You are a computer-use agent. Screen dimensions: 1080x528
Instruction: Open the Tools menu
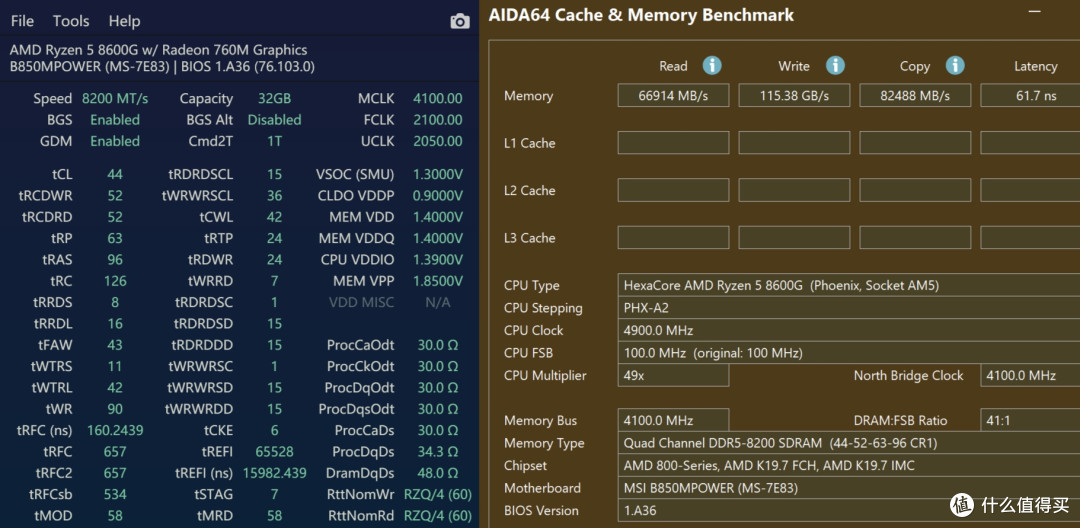click(71, 21)
